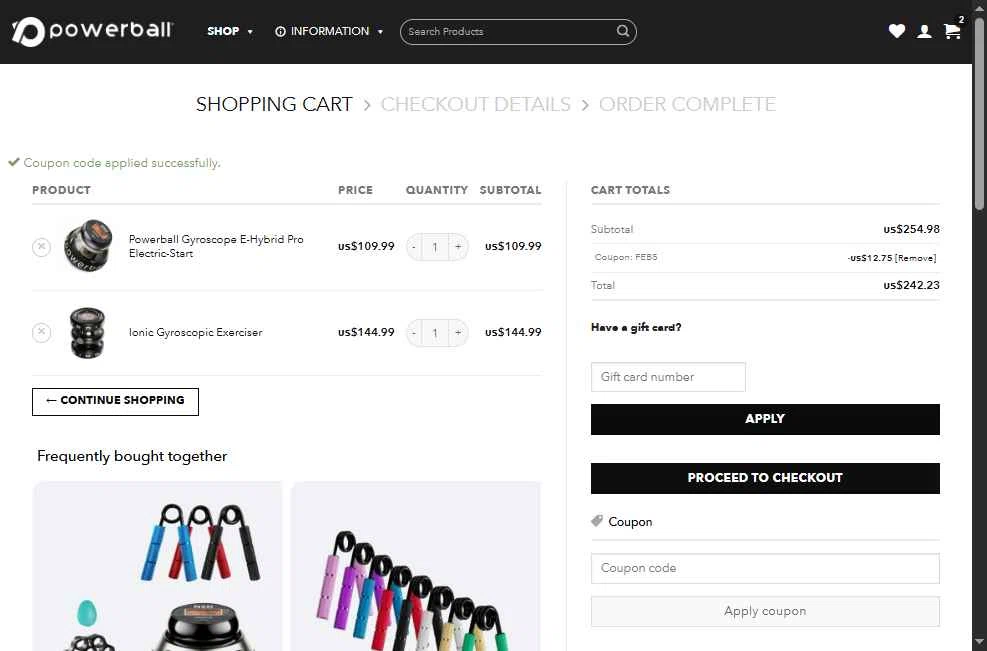The width and height of the screenshot is (987, 651).
Task: Open Powerball Gyroscope E-Hybrid Pro Electric-Start link
Action: click(x=216, y=246)
